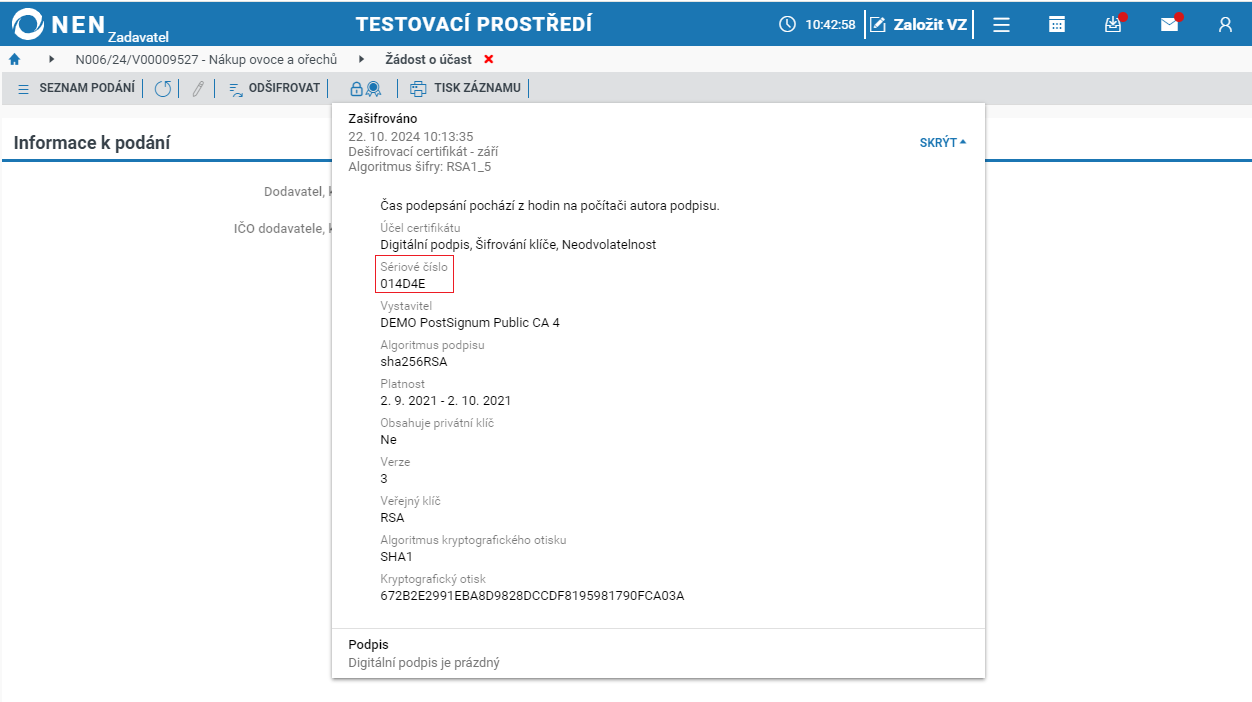
Task: Open the hamburger menu in header
Action: coord(1001,25)
